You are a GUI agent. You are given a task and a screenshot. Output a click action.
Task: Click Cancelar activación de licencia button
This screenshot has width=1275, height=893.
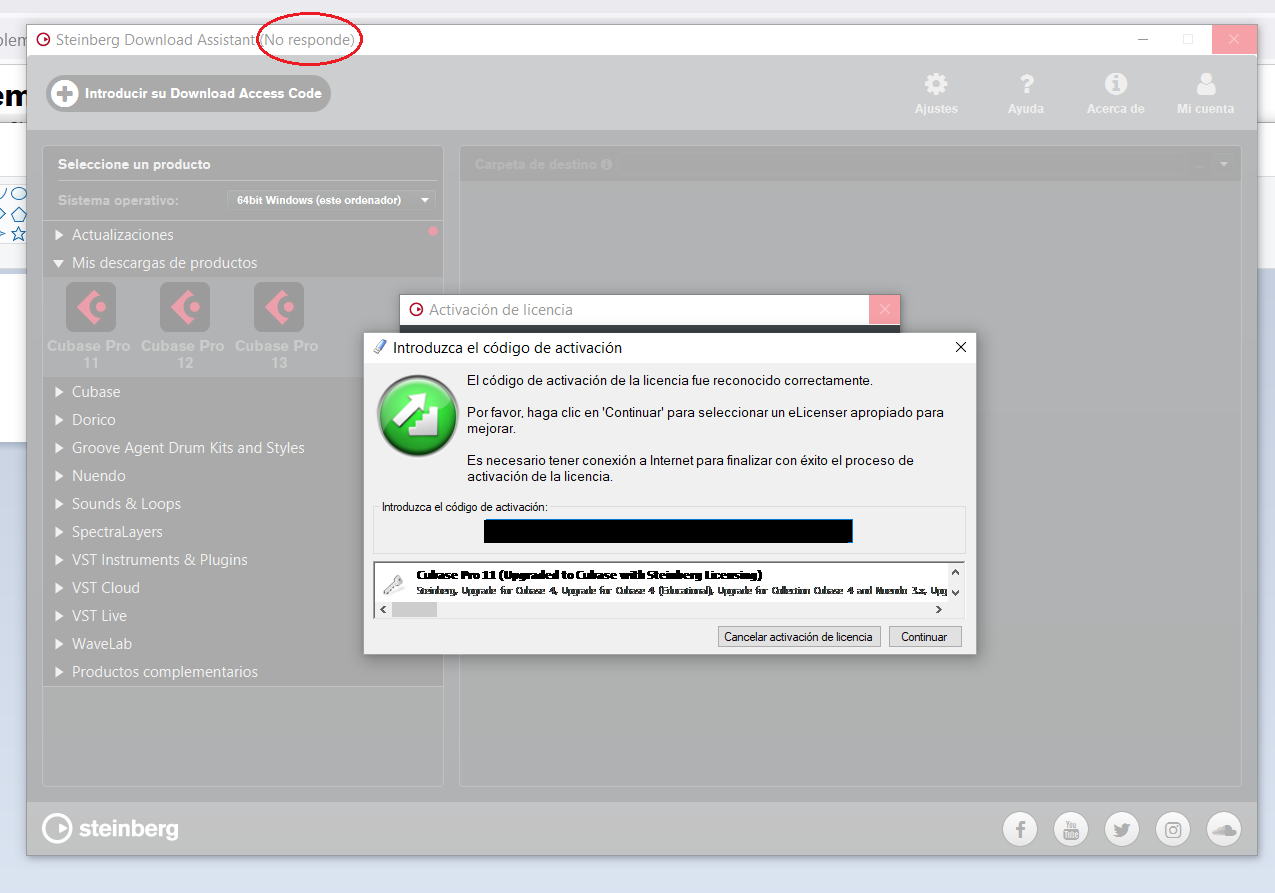(x=799, y=637)
